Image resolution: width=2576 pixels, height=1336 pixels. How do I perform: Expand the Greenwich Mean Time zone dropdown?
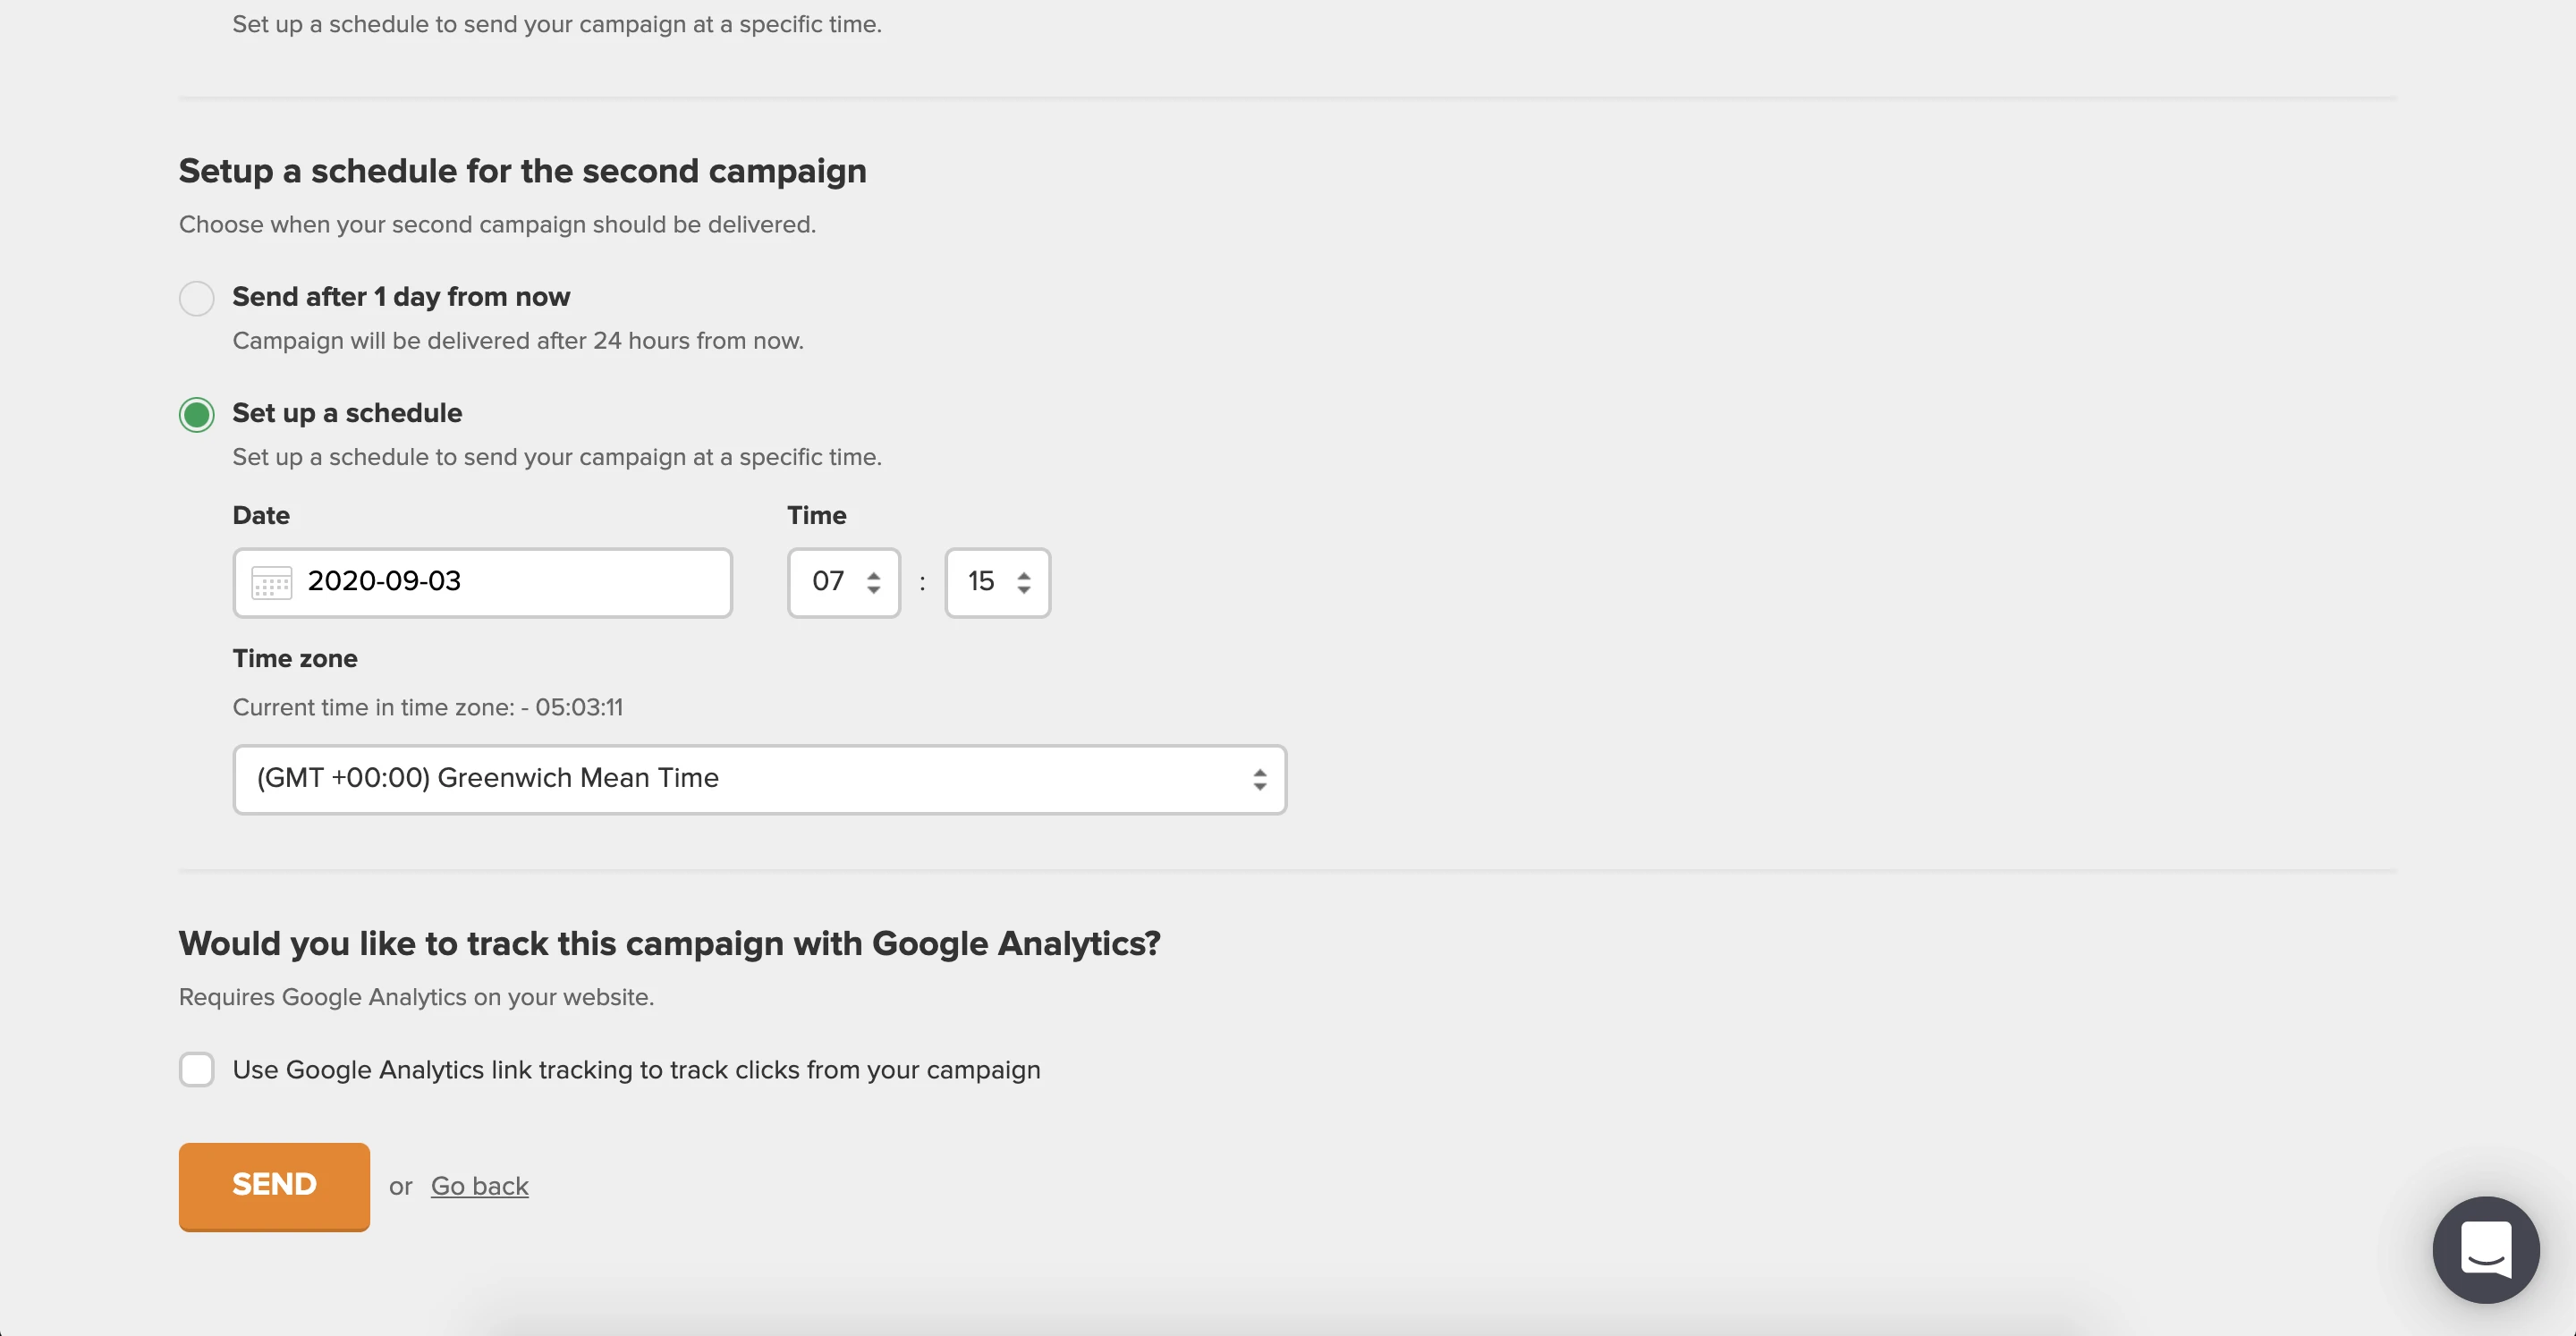point(740,779)
